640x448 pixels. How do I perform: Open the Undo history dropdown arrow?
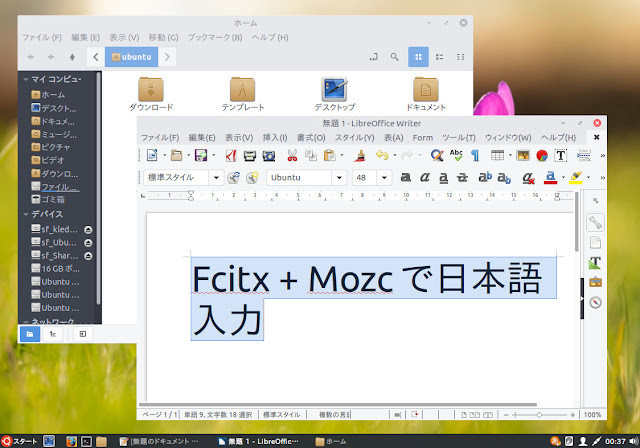[394, 155]
